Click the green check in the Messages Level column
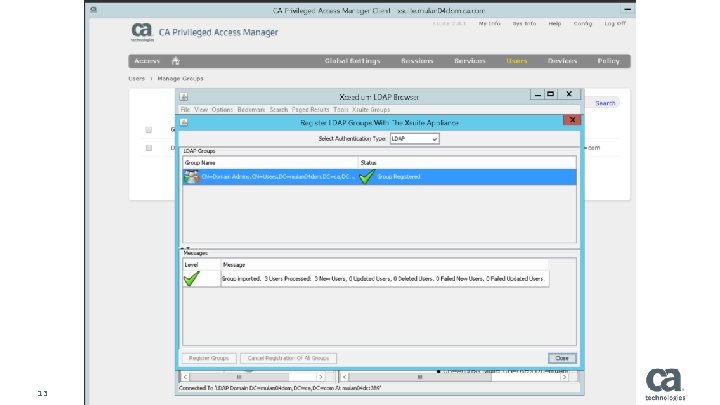This screenshot has width=720, height=405. click(191, 278)
